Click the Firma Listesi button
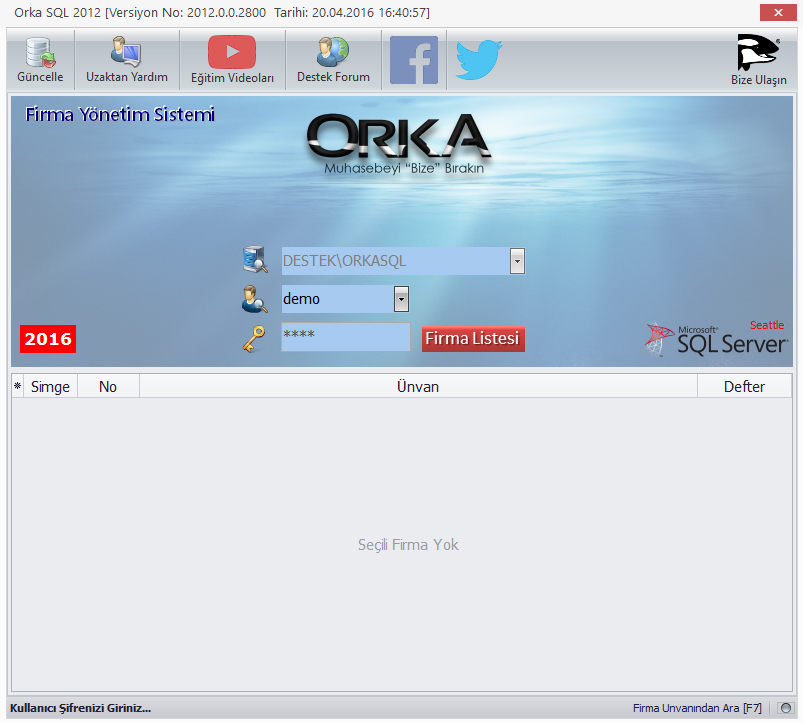This screenshot has width=803, height=723. coord(473,339)
